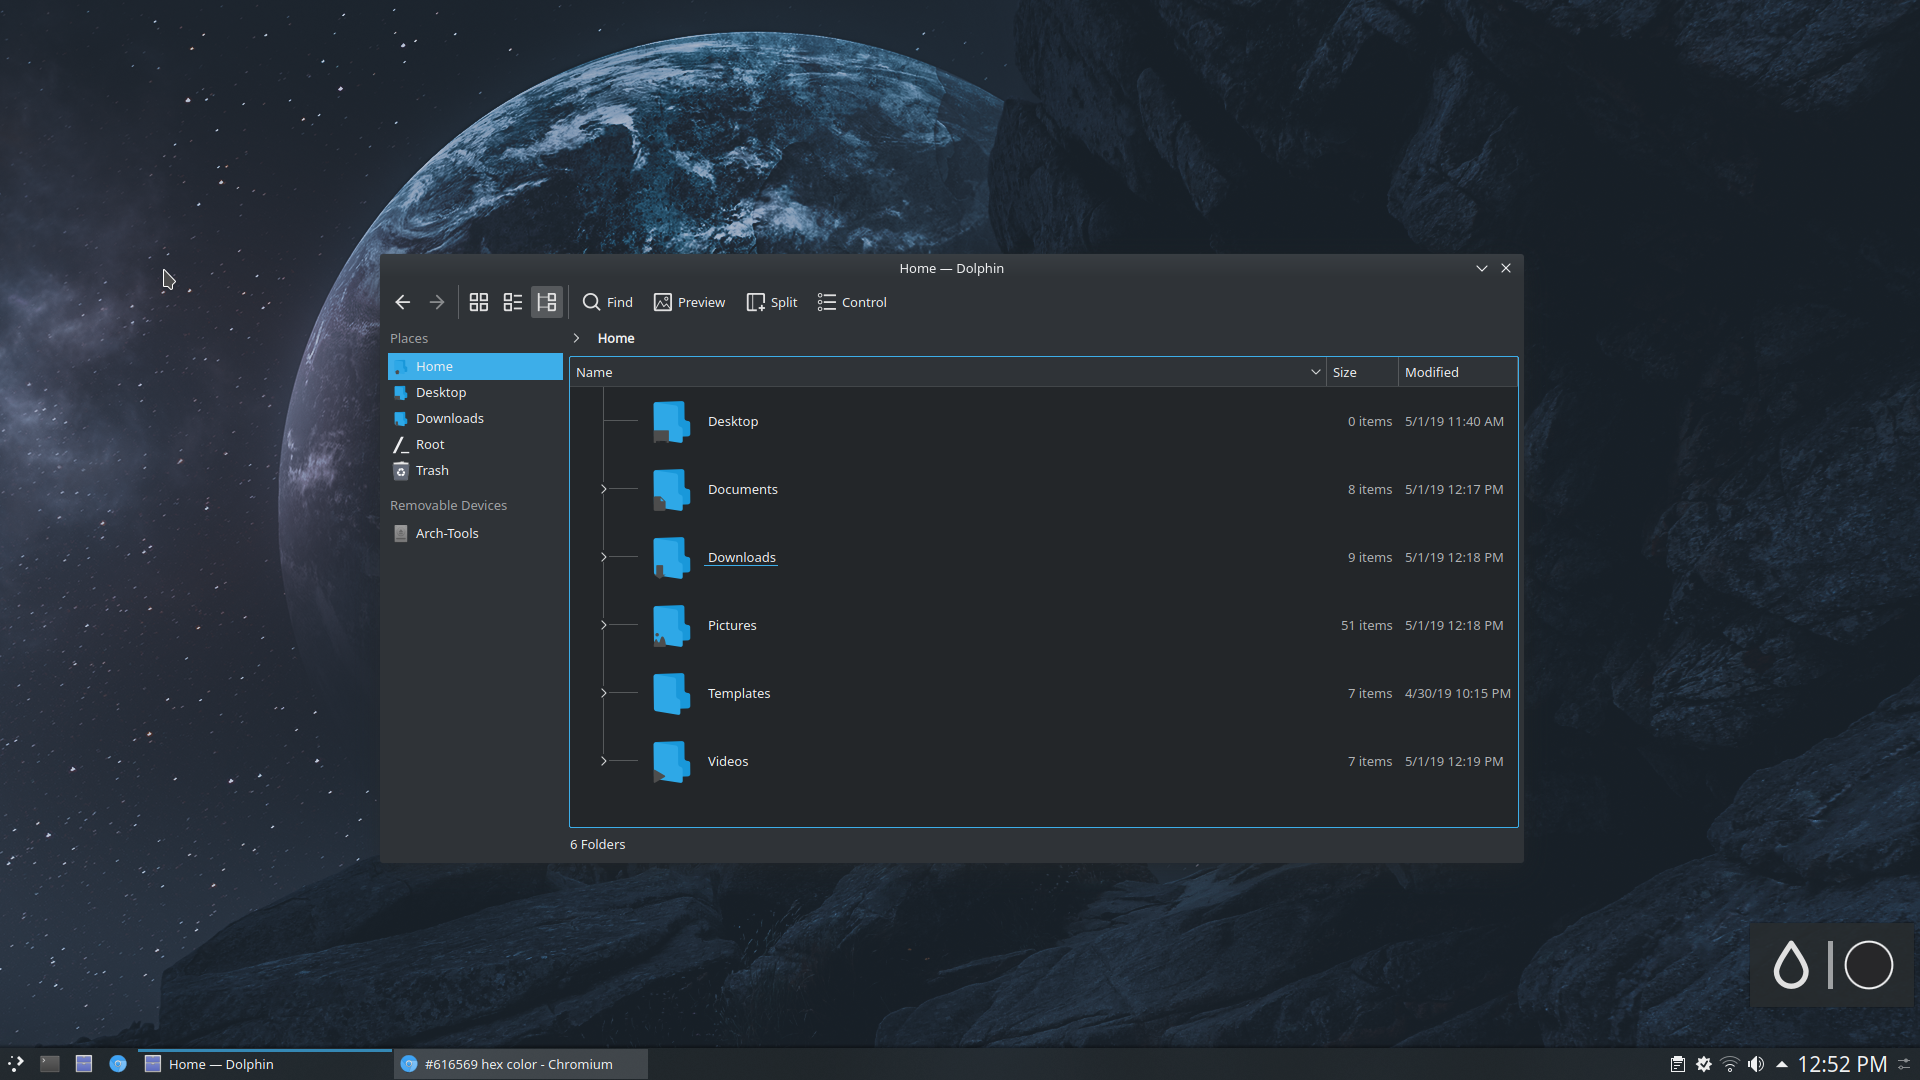Launch Chromium from pinned taskbar icon

118,1064
